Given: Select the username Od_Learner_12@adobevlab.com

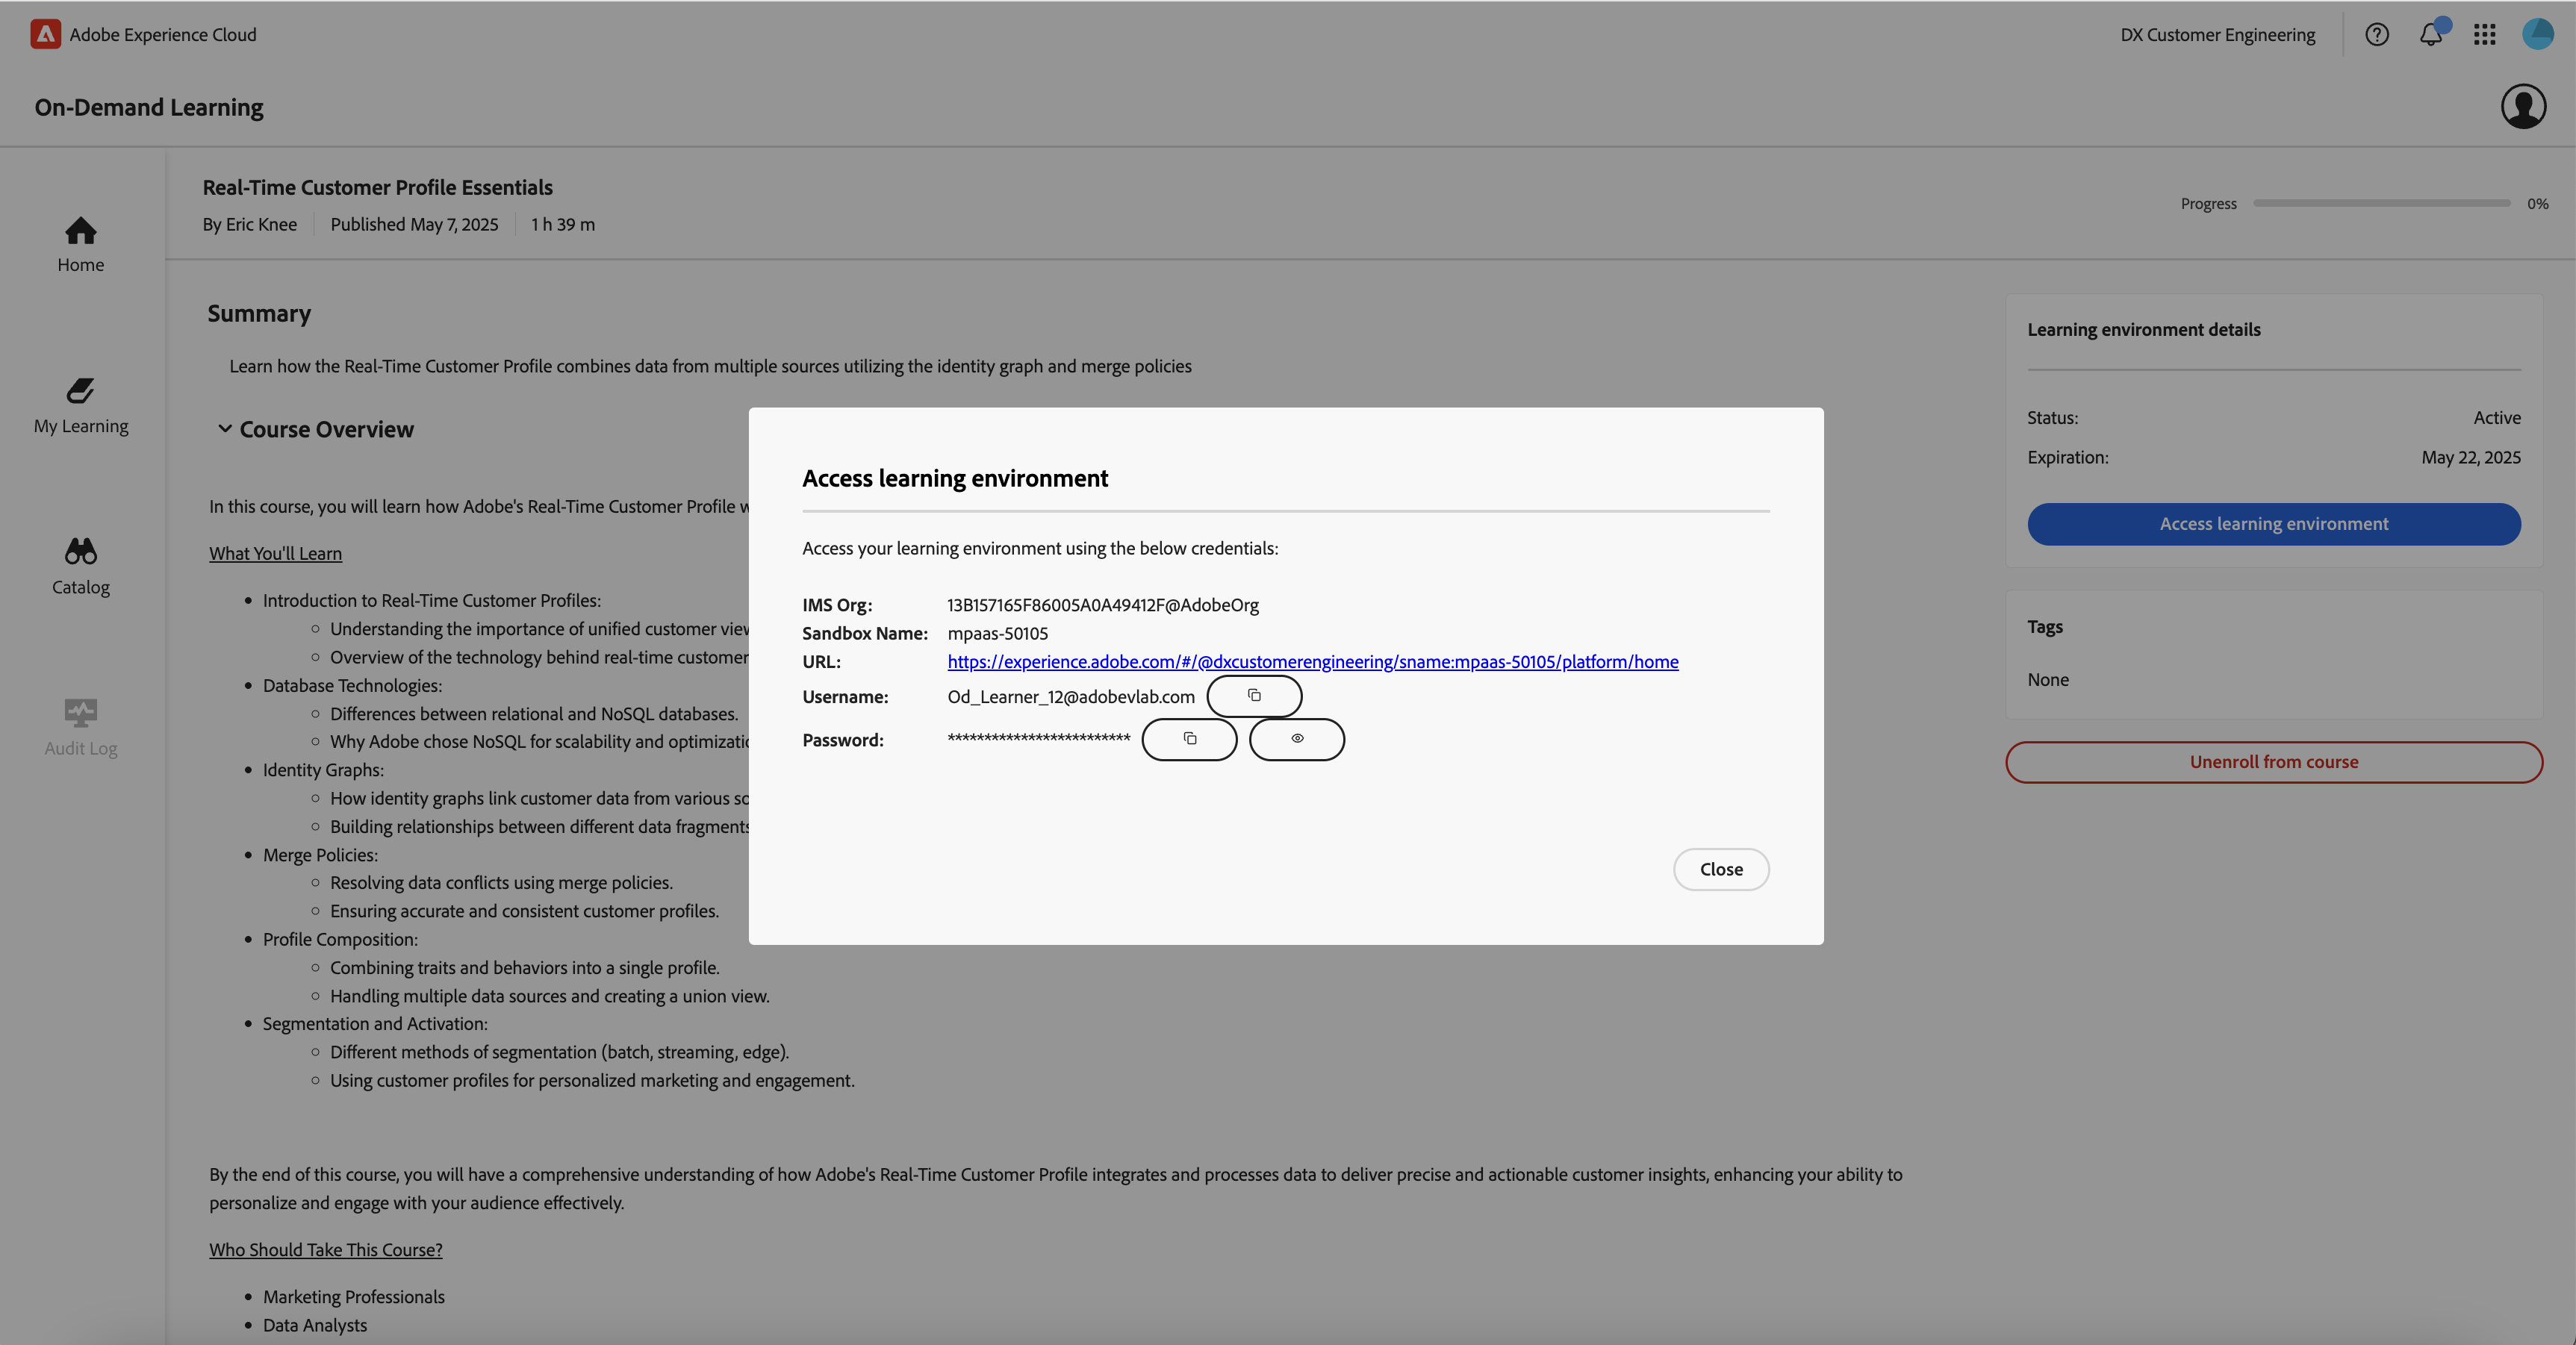Looking at the screenshot, I should click(1070, 696).
